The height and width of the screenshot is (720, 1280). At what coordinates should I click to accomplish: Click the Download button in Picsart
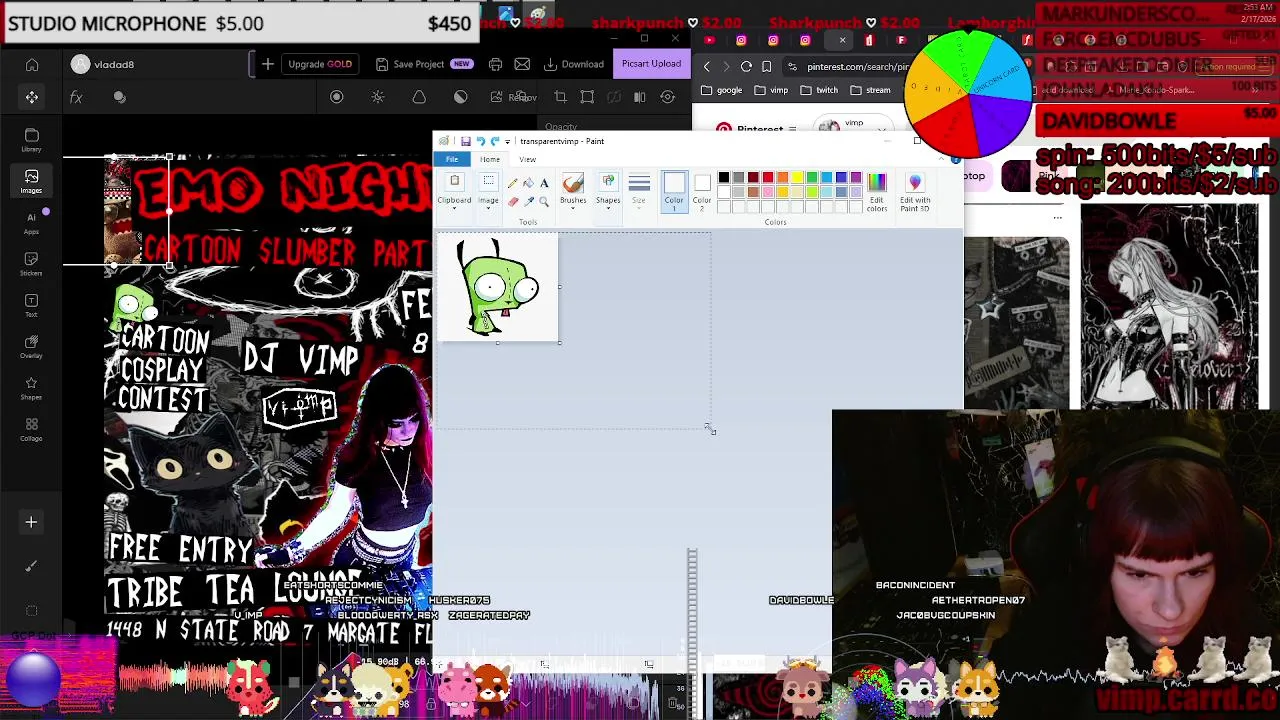(575, 64)
